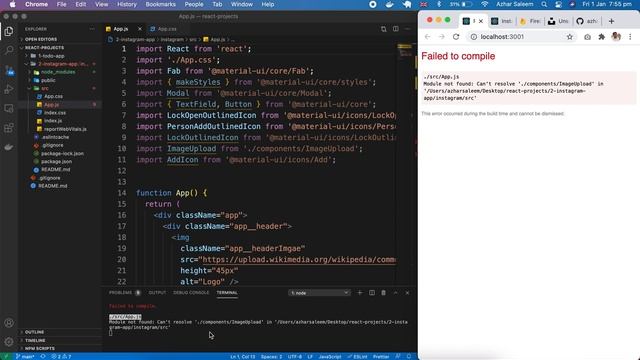Screen dimensions: 640x360
Task: Open Bookmarks menu in menu bar
Action: (160, 4)
